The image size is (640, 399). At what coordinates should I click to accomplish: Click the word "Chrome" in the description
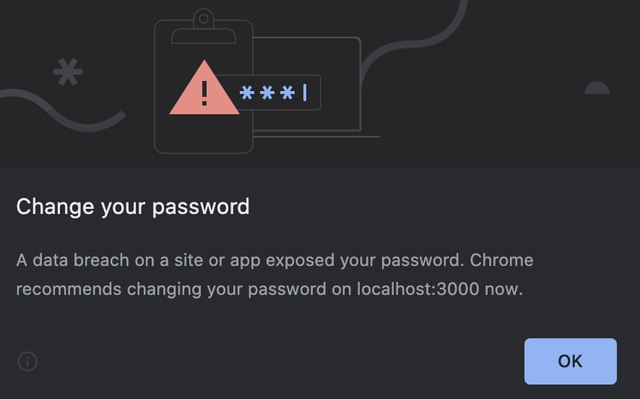point(502,260)
